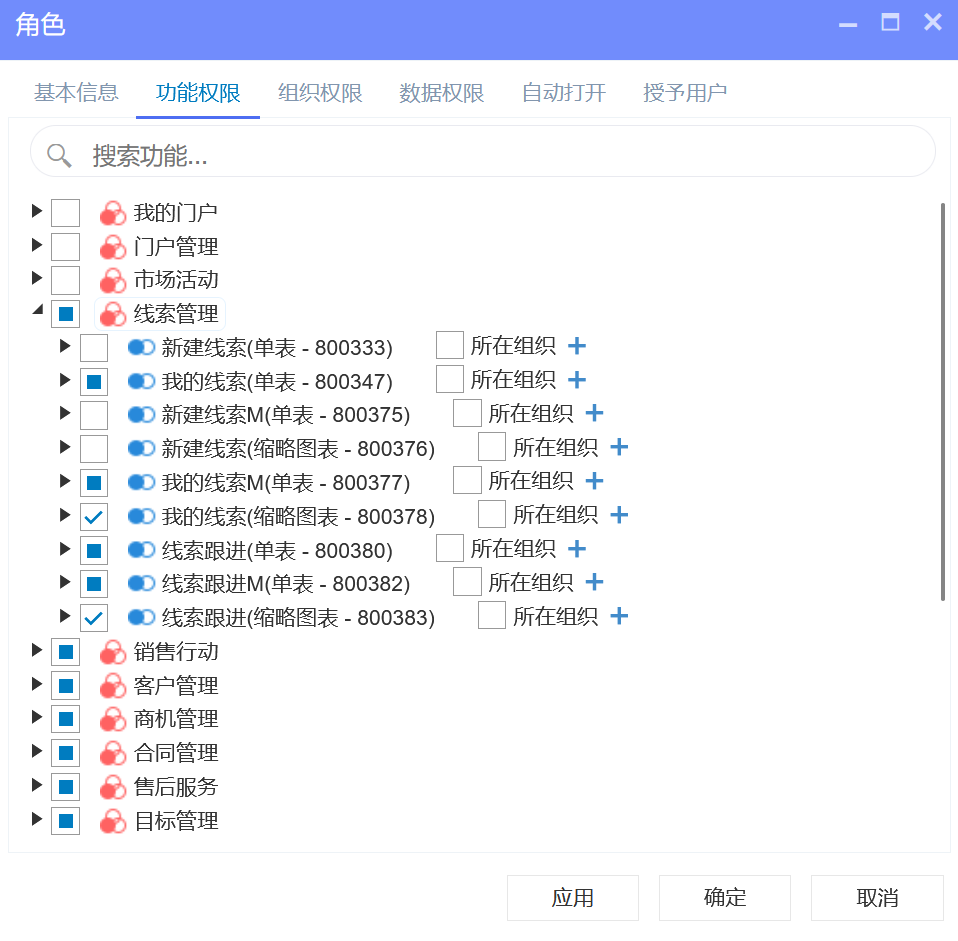Expand the 市场活动 tree node
Image resolution: width=958 pixels, height=941 pixels.
click(38, 280)
